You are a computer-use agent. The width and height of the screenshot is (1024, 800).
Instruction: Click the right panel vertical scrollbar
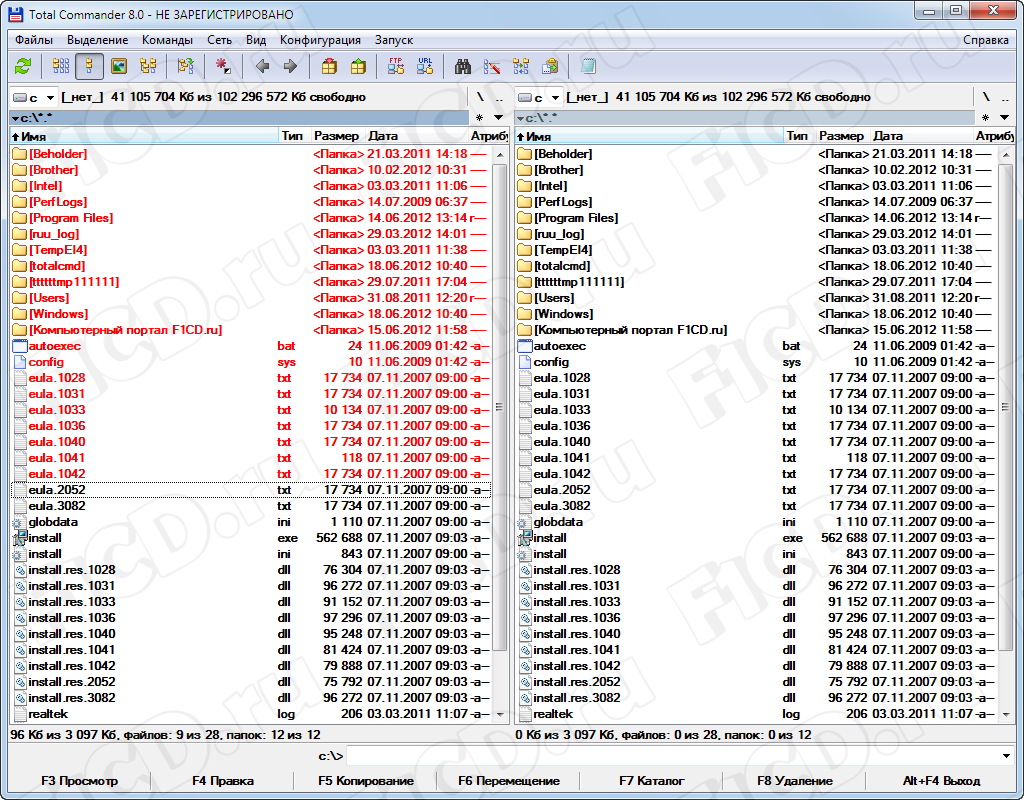click(1006, 407)
